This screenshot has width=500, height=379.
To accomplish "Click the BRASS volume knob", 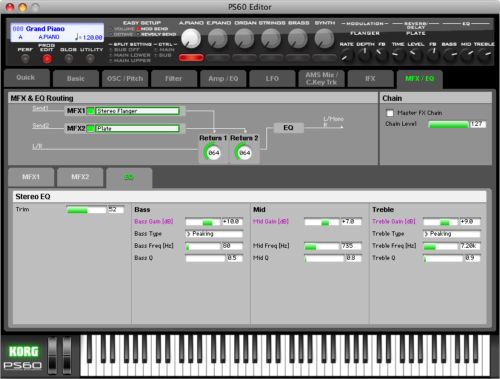I will (x=297, y=38).
